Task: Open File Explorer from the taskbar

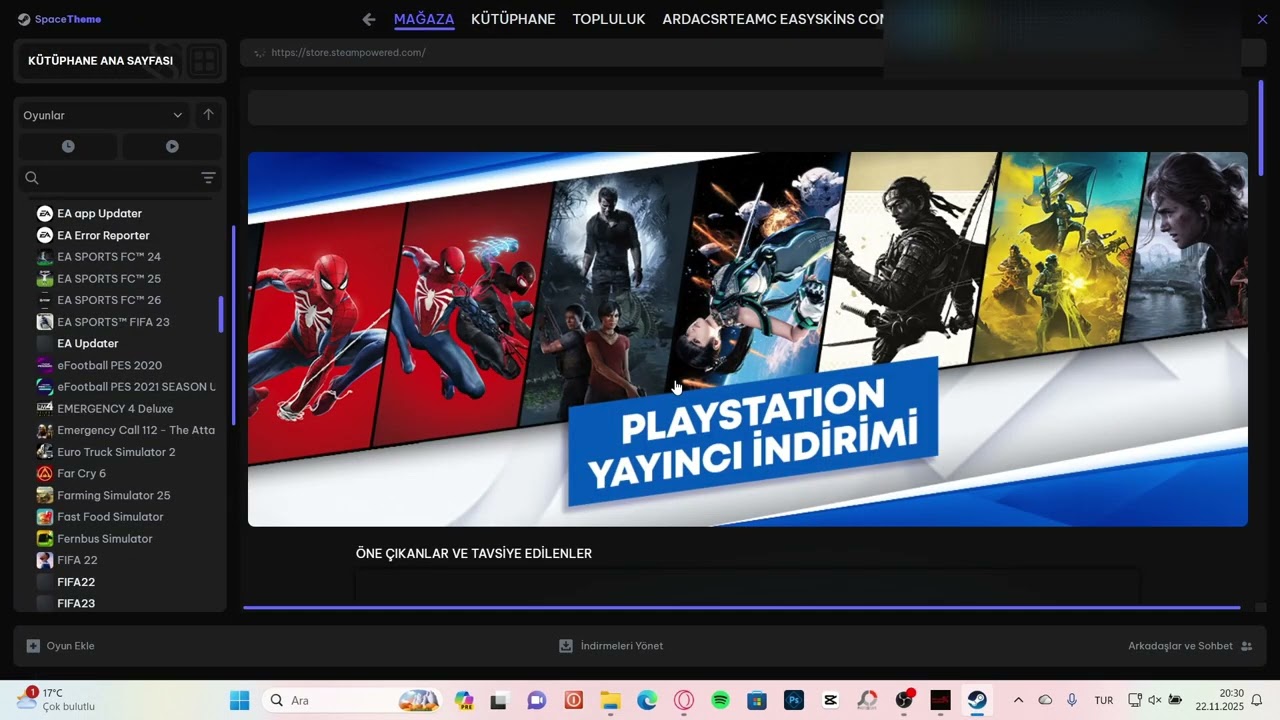Action: pyautogui.click(x=610, y=700)
